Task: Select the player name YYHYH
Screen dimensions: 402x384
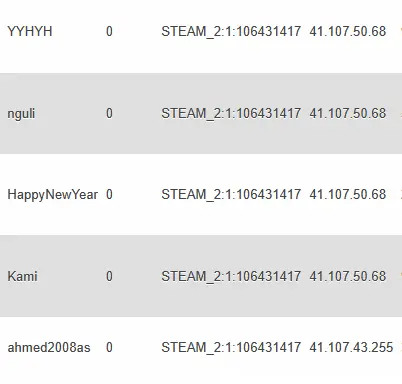Action: [30, 32]
